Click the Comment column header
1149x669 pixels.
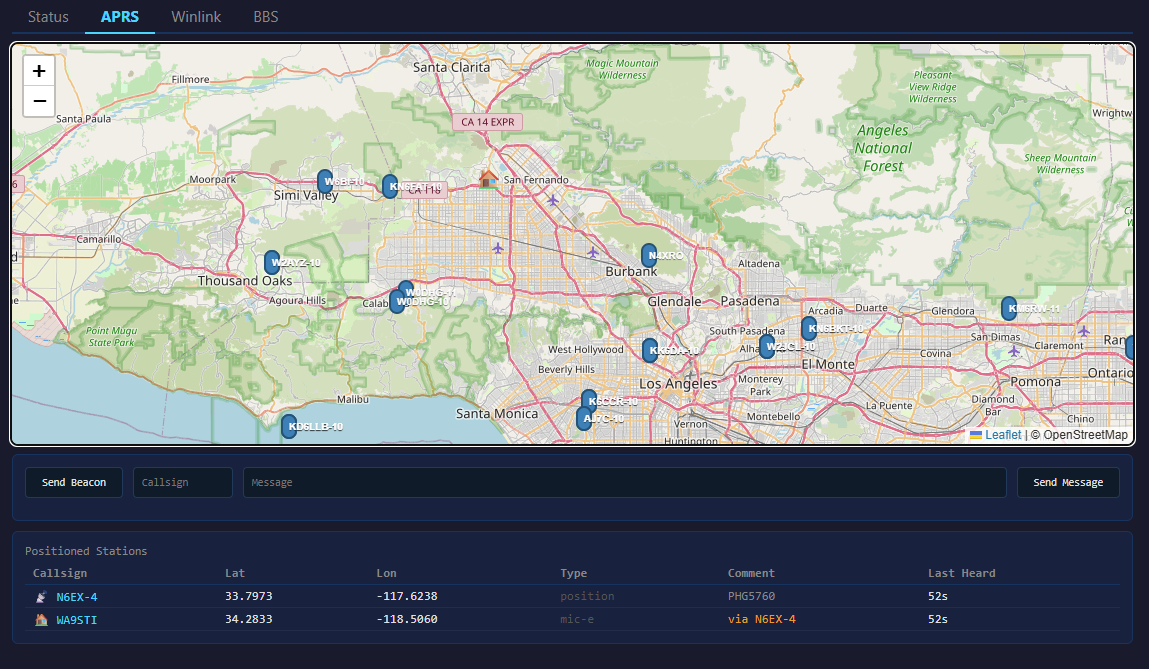point(751,573)
